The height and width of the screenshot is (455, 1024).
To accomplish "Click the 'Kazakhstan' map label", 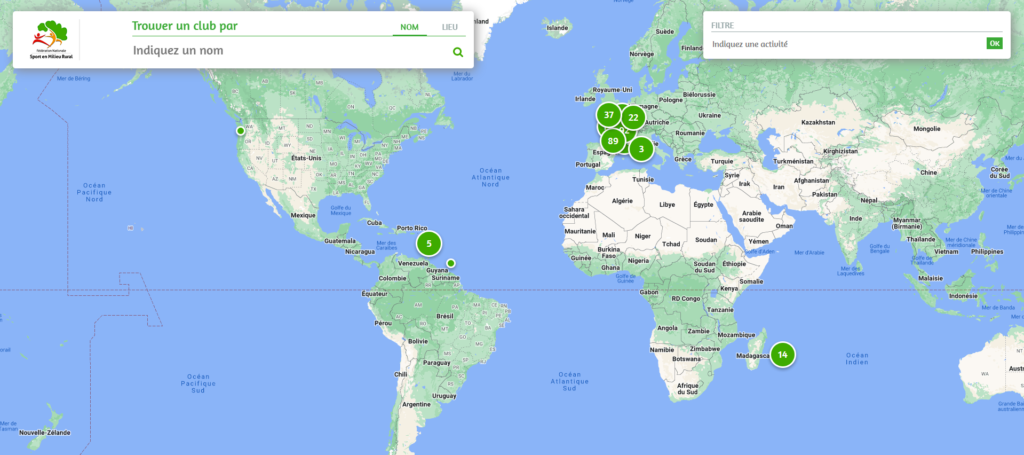I will (x=818, y=122).
